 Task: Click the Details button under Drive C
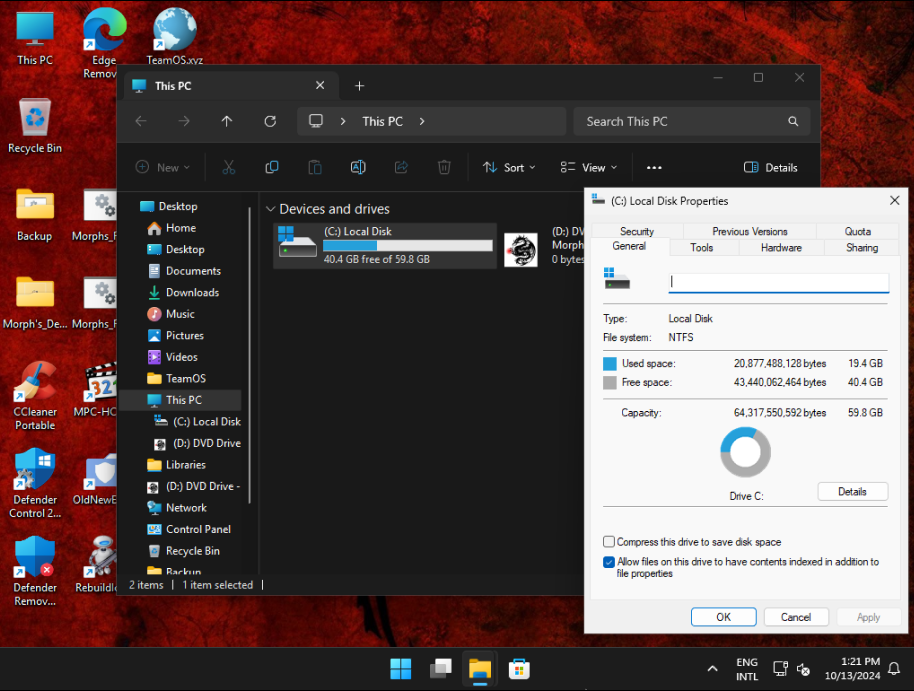(x=852, y=492)
